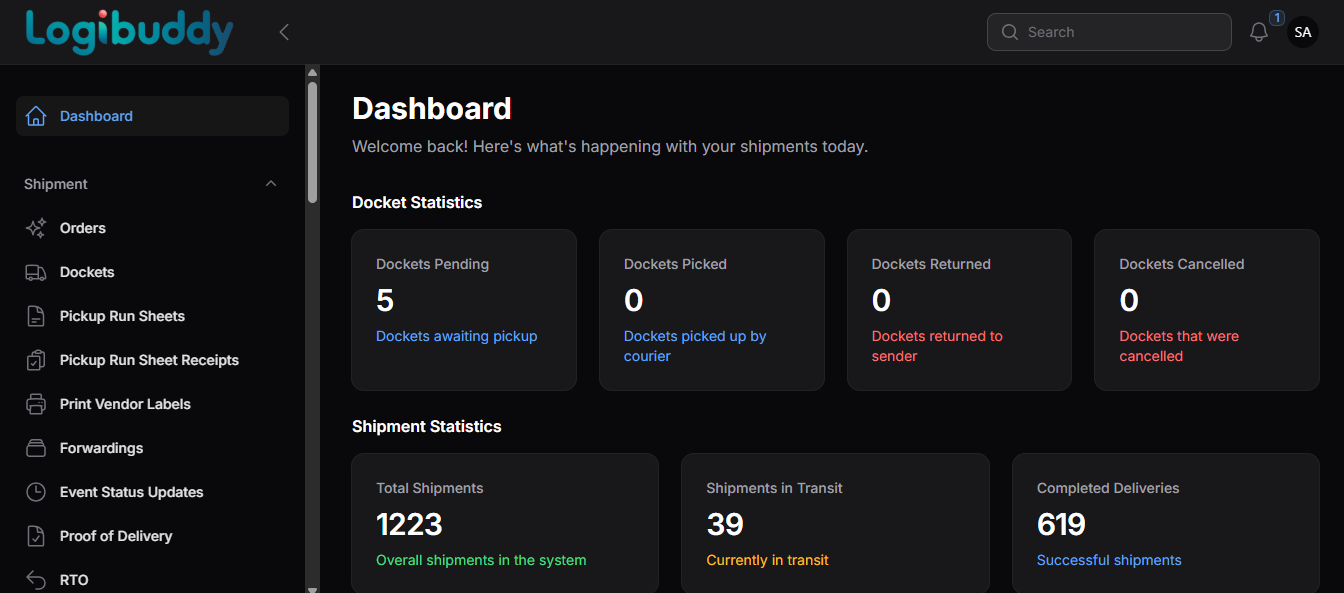Image resolution: width=1344 pixels, height=593 pixels.
Task: Select Dashboard in the navigation menu
Action: coord(96,116)
